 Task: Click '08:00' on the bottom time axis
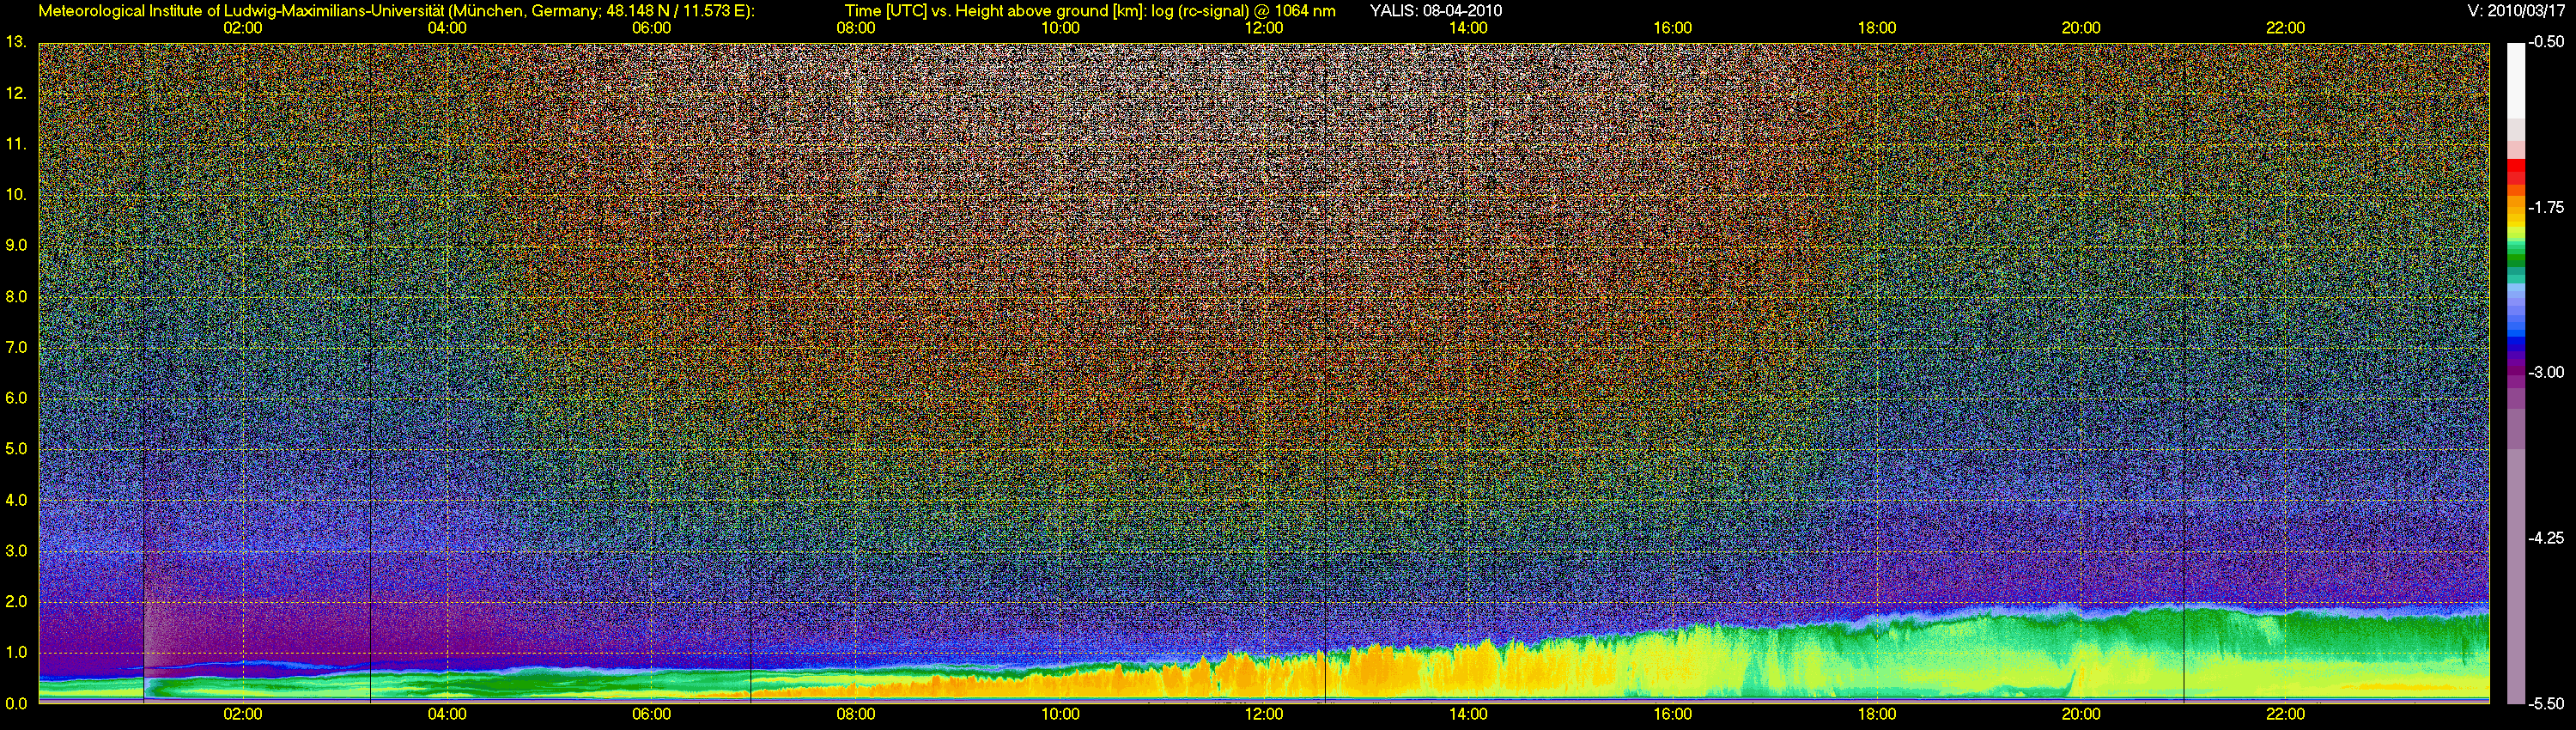point(856,715)
